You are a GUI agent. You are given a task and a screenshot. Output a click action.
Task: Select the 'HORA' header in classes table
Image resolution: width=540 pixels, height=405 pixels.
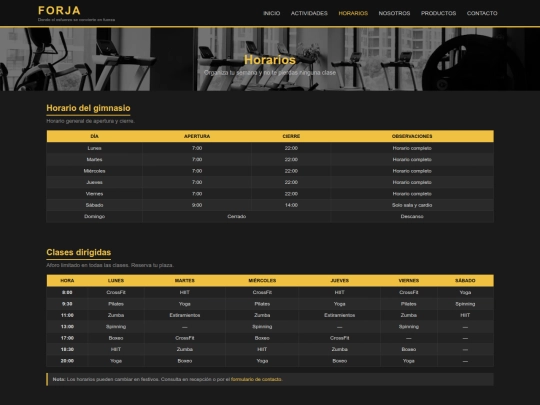coord(67,281)
